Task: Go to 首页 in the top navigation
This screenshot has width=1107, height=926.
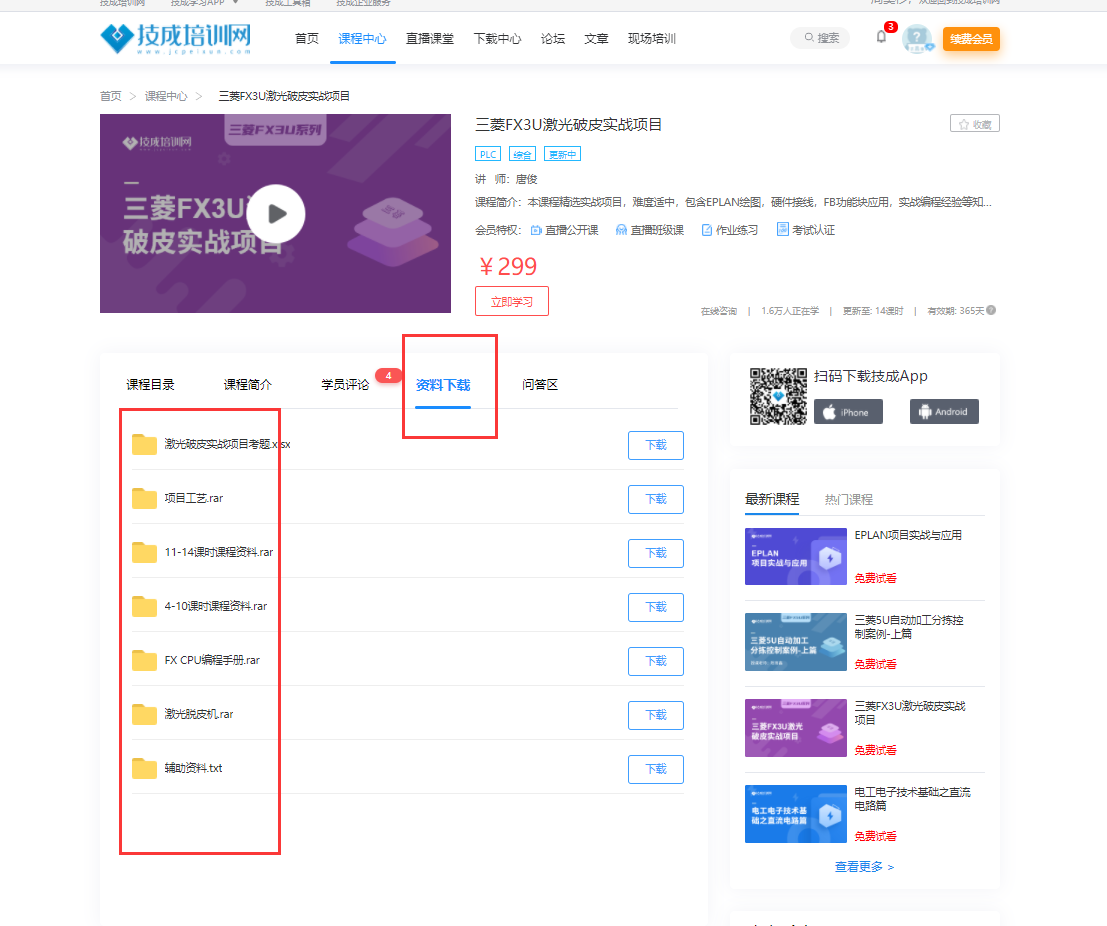Action: click(x=306, y=39)
